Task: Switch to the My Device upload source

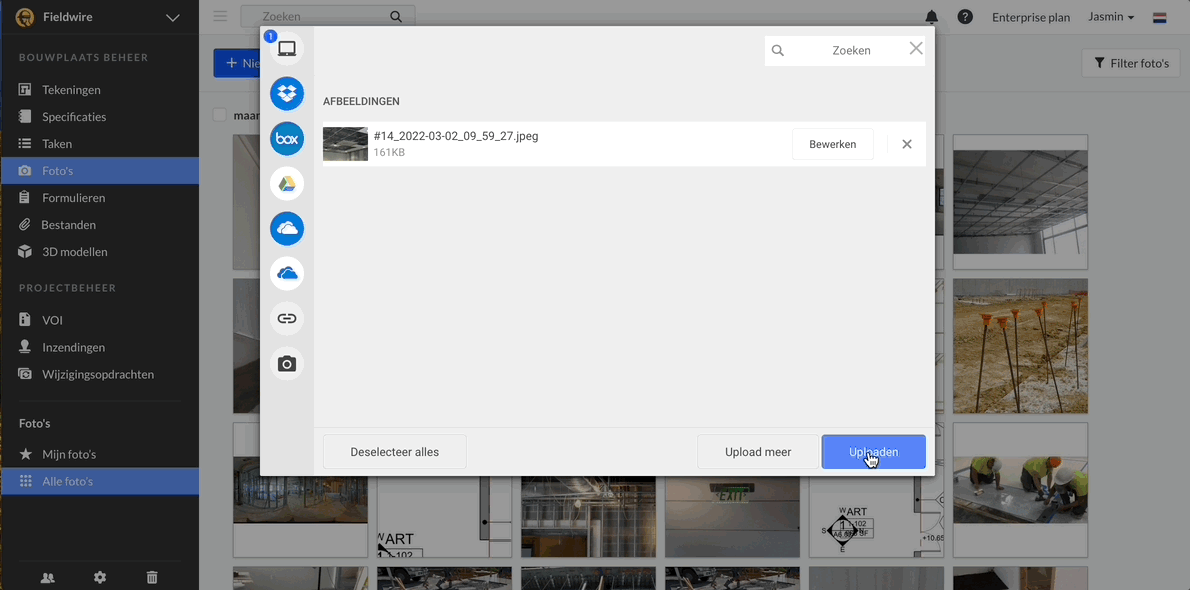Action: click(x=287, y=47)
